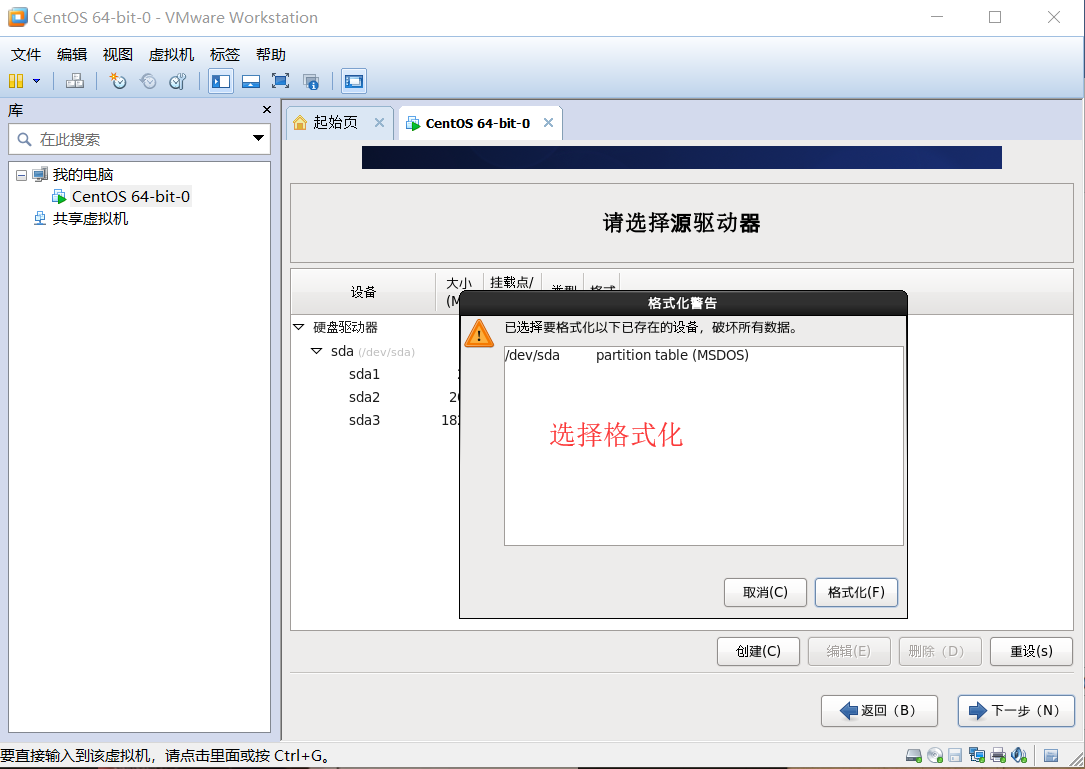
Task: Switch to the 起始页 tab
Action: coord(335,123)
